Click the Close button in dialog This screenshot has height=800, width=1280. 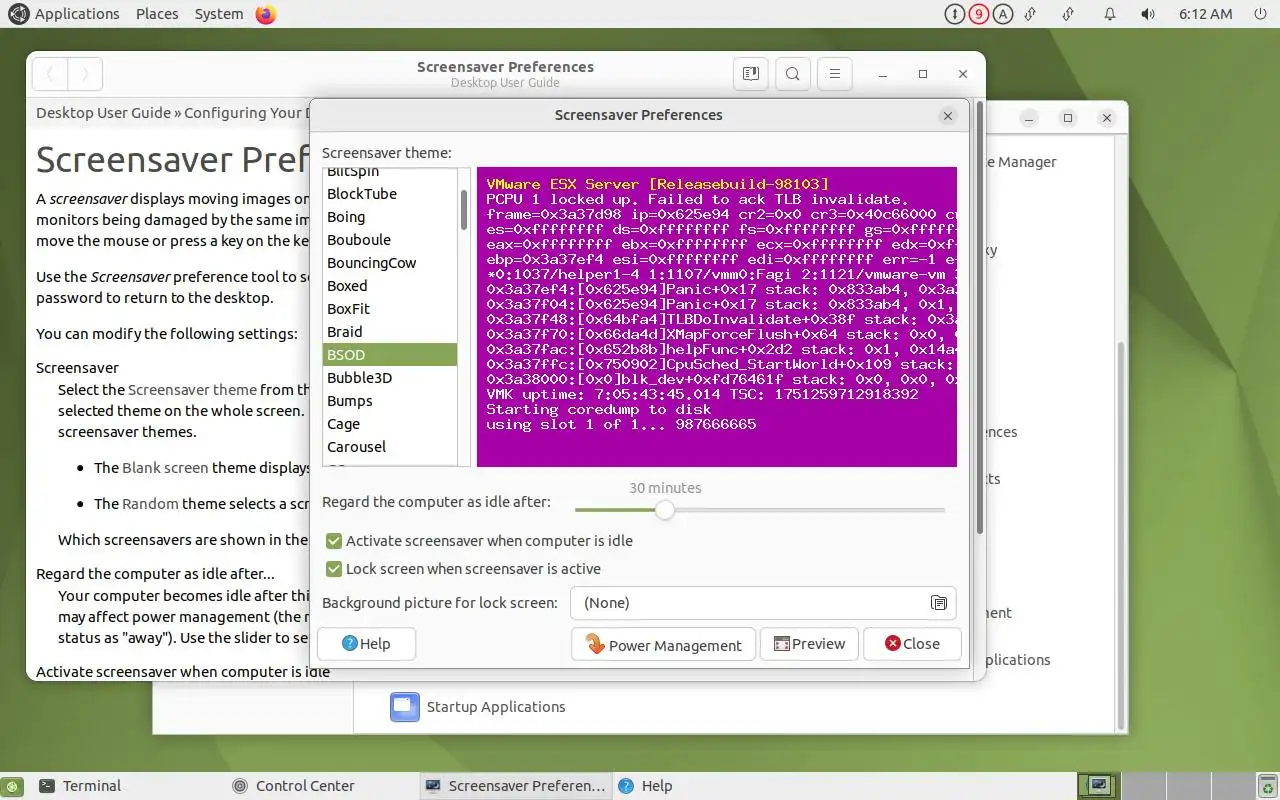coord(912,644)
